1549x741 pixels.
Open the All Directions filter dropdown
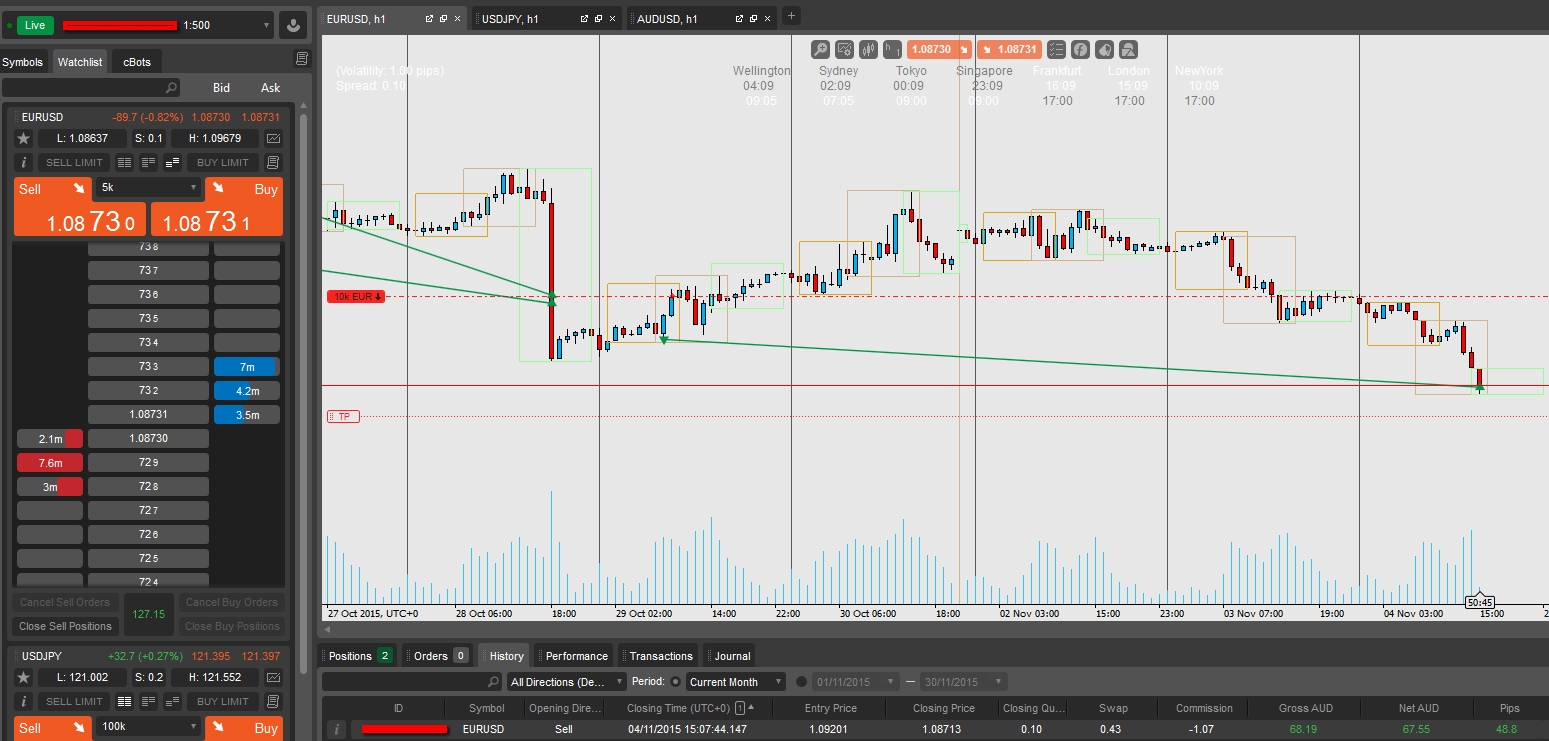coord(566,682)
